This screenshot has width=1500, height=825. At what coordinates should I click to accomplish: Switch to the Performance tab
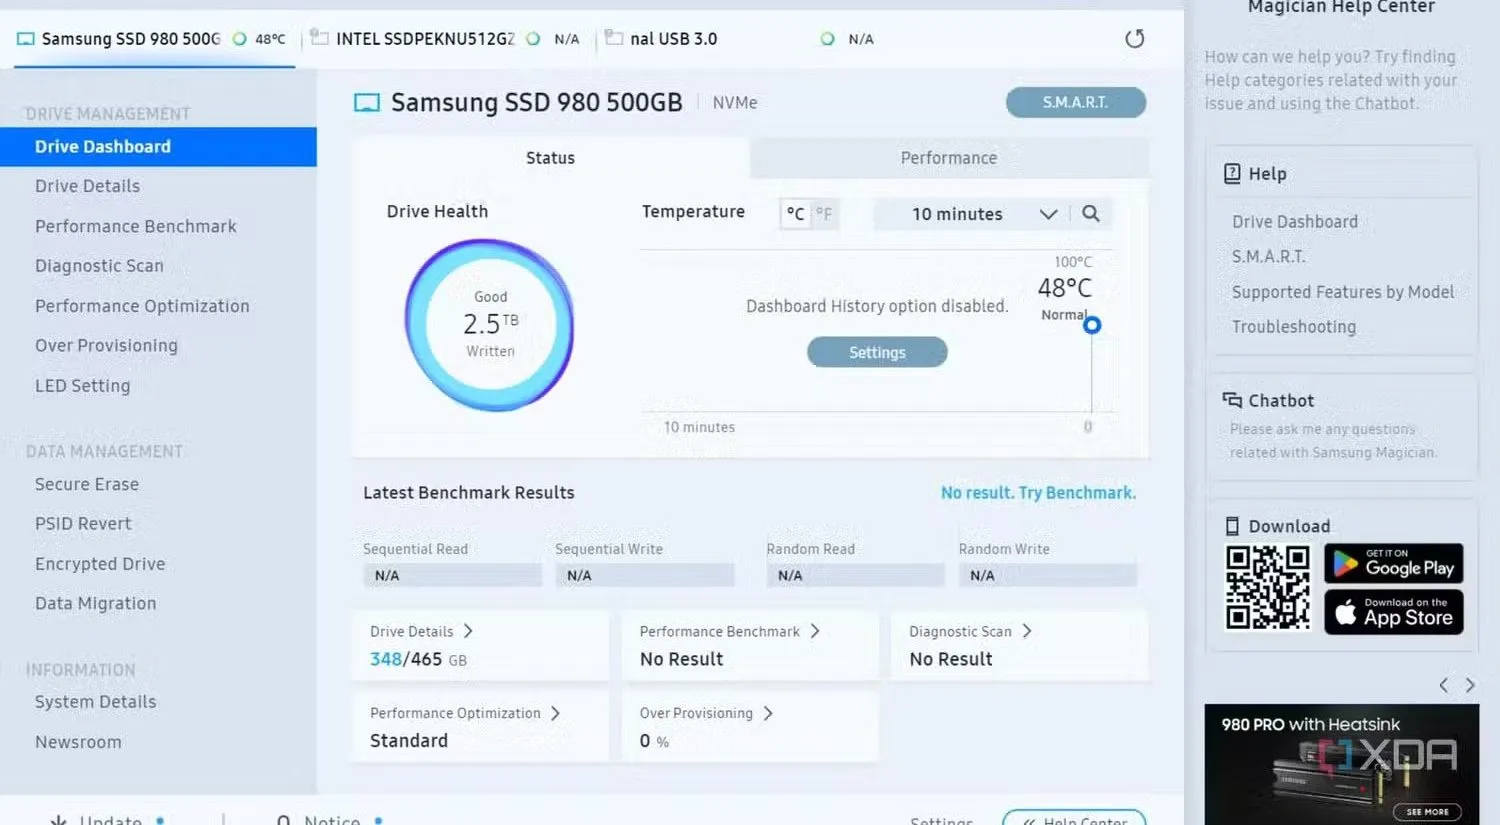pos(948,158)
